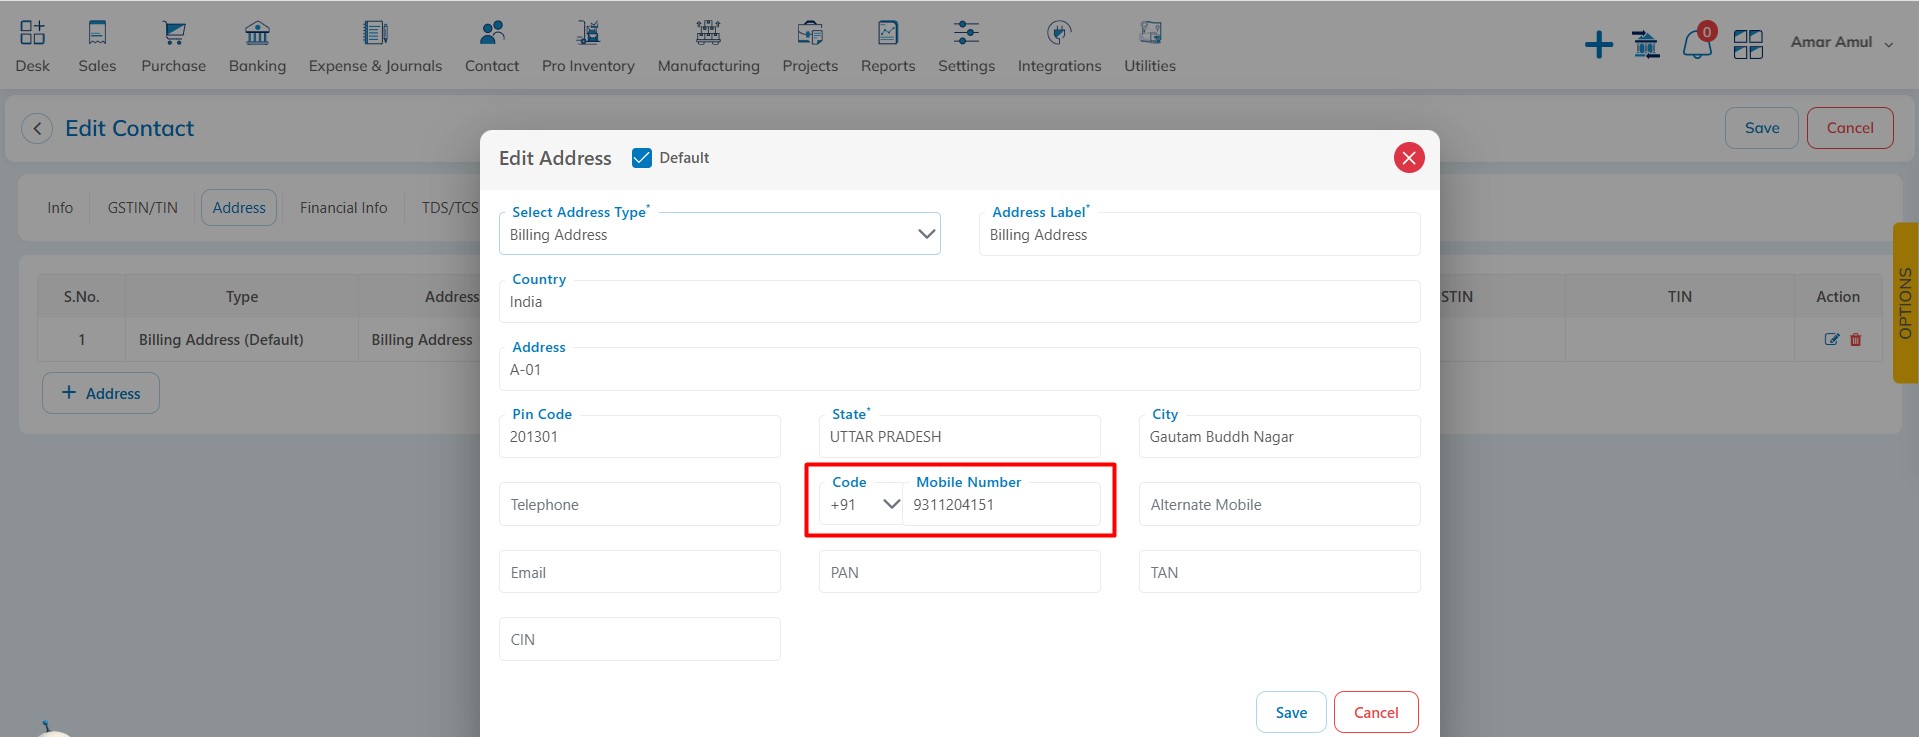Screen dimensions: 1919x737
Task: Save the Edit Address dialog
Action: 1291,712
